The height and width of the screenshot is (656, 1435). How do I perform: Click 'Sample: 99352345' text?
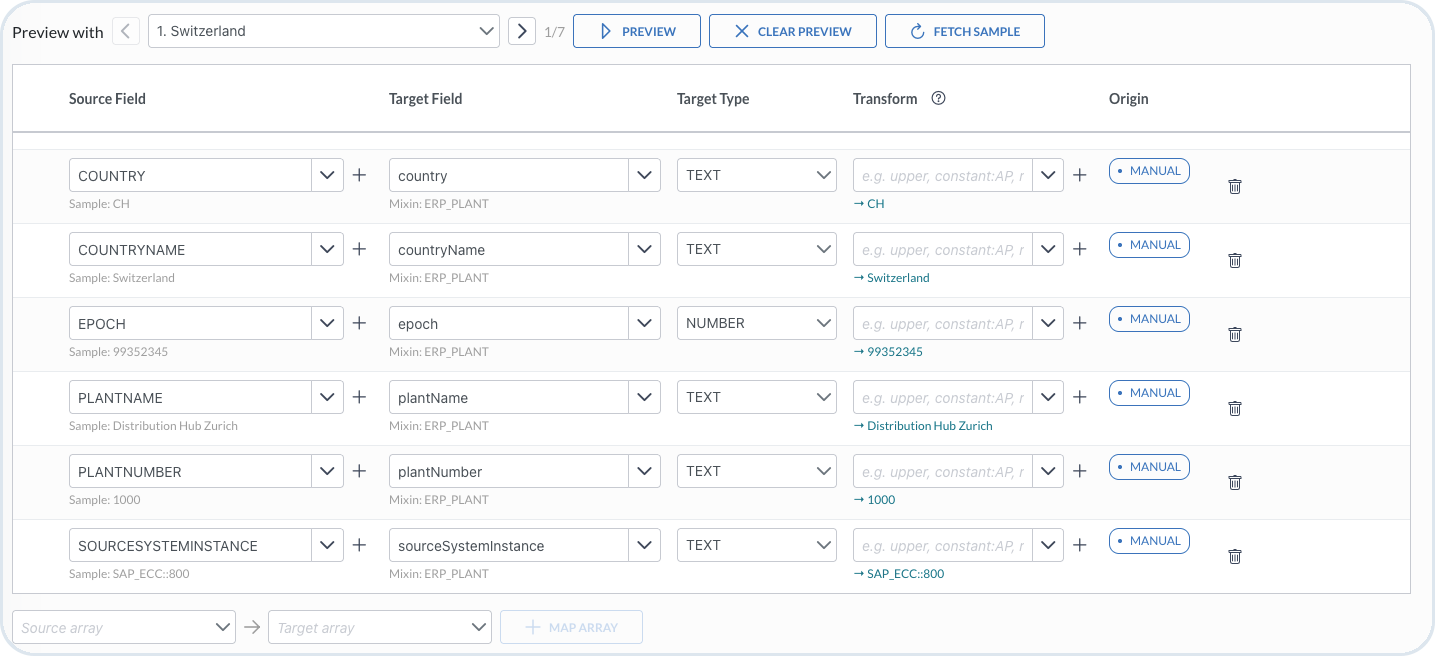[x=118, y=352]
